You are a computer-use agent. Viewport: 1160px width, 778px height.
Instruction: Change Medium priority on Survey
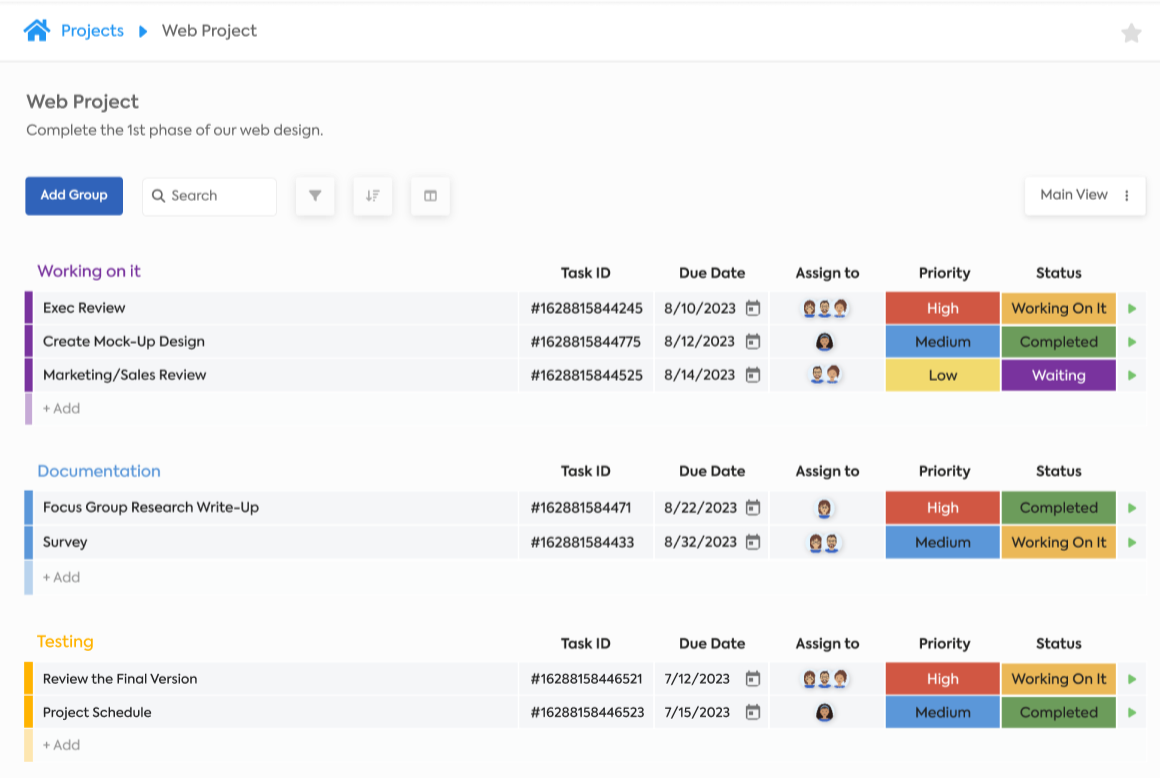(x=942, y=542)
